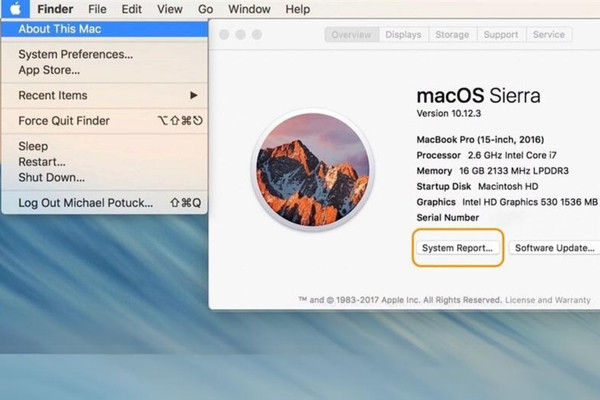The width and height of the screenshot is (600, 400).
Task: Click the Recent Items menu entry
Action: click(104, 95)
